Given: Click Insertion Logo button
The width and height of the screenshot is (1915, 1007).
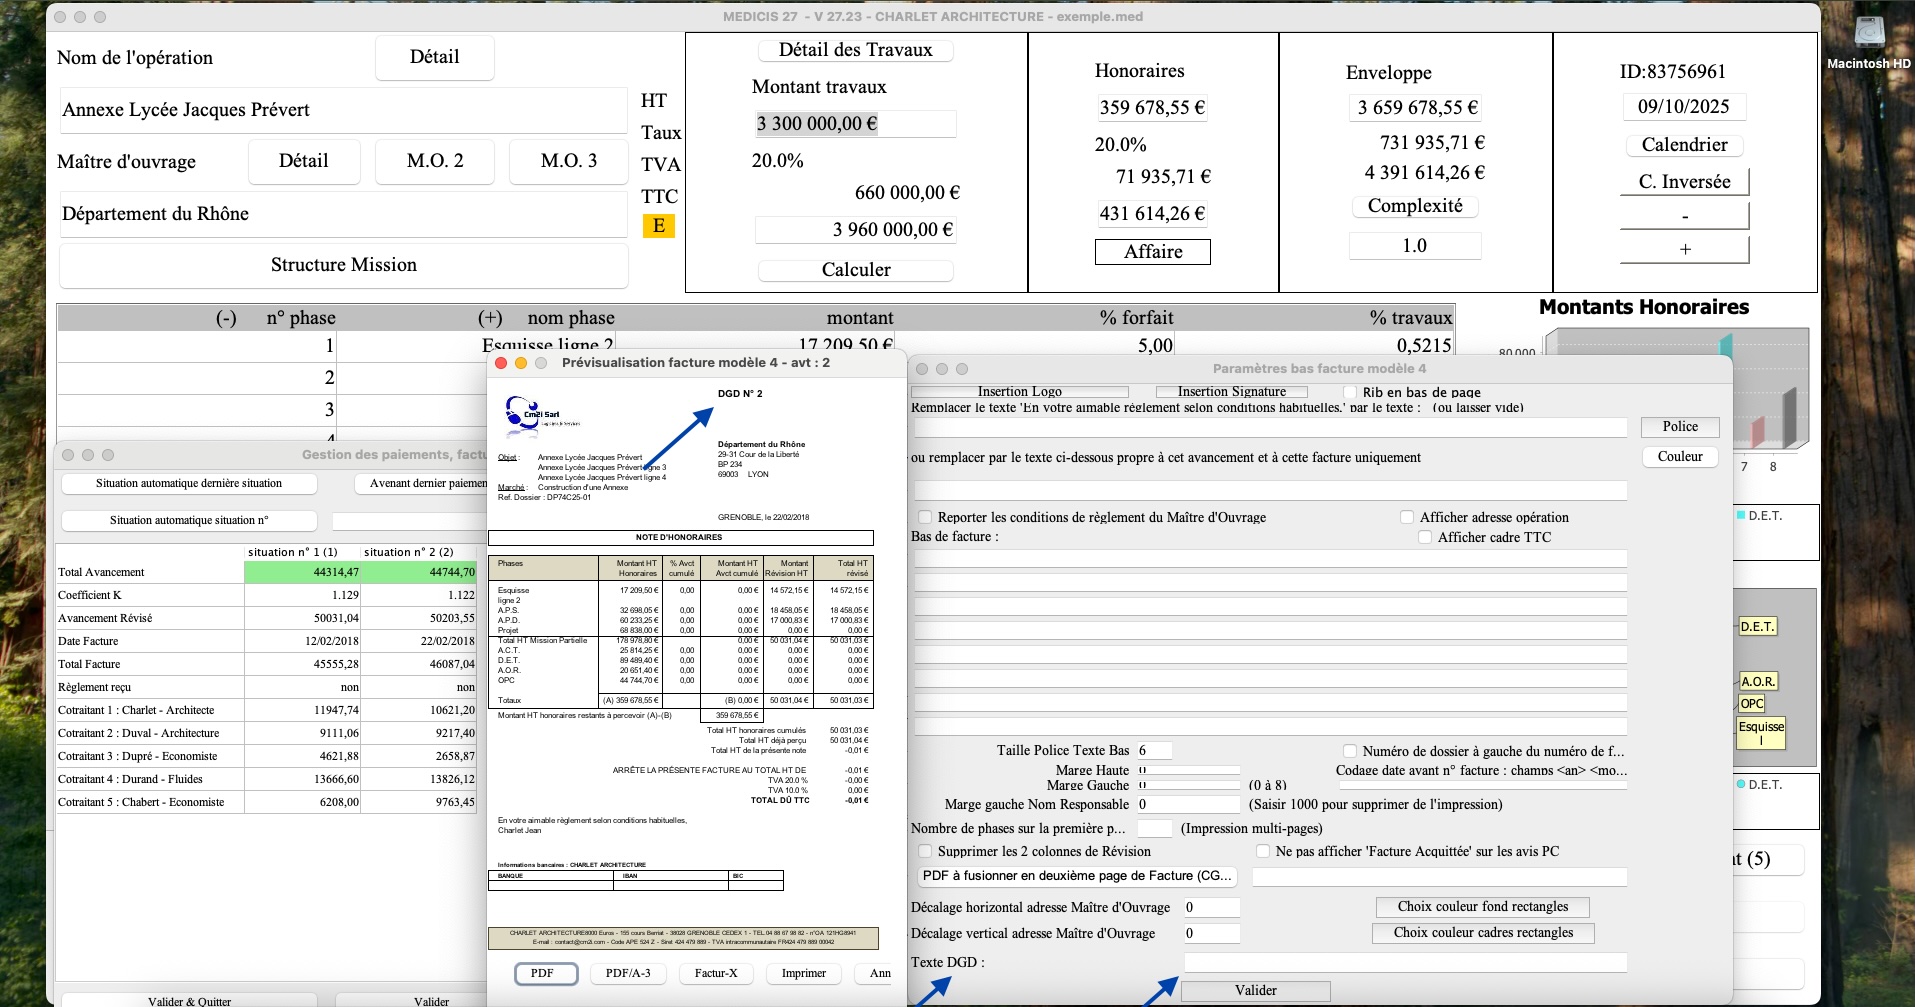Looking at the screenshot, I should pos(1020,392).
